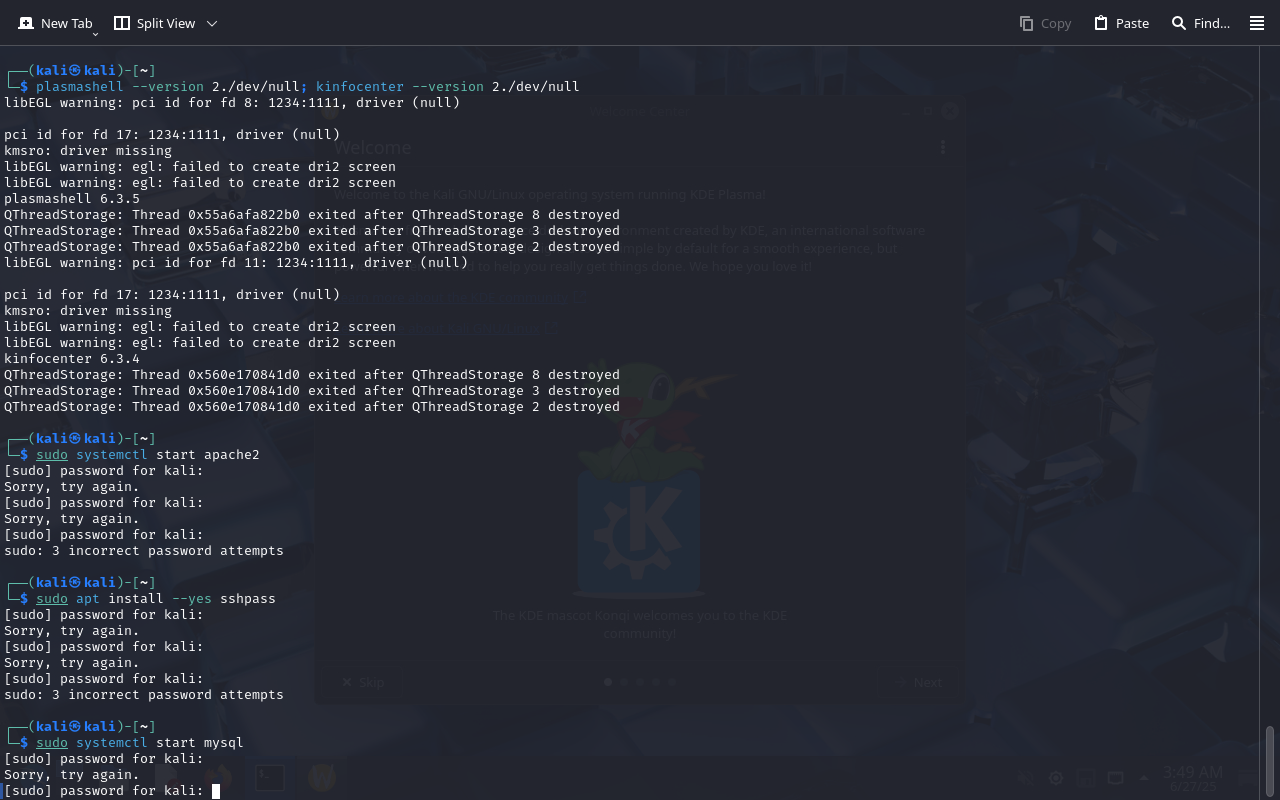1280x800 pixels.
Task: Click '0x560e170841d0 exited after QThreadStorage 8 destroyed' line
Action: [312, 375]
